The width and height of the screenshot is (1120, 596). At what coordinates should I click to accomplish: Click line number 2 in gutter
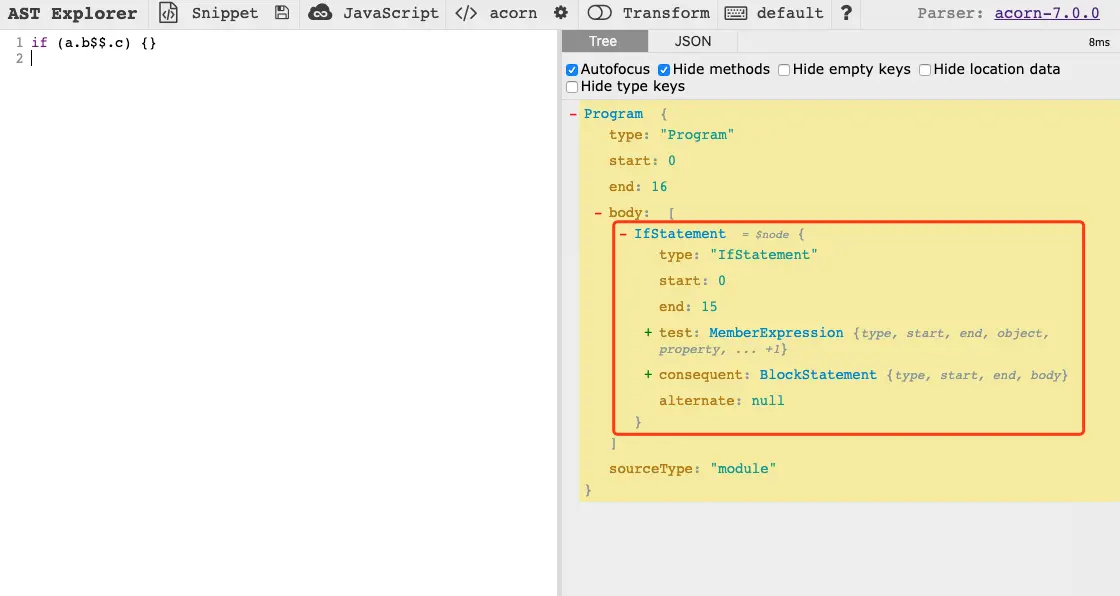[19, 59]
